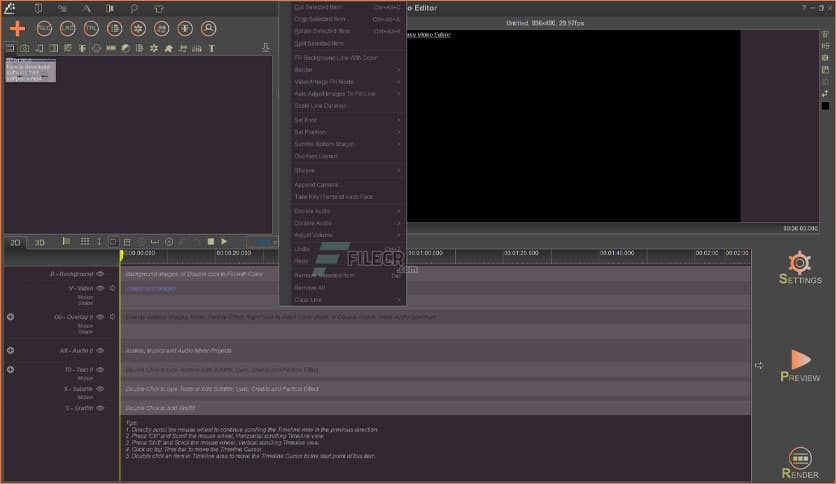This screenshot has width=836, height=484.
Task: Add another Text line with plus icon
Action: (11, 370)
